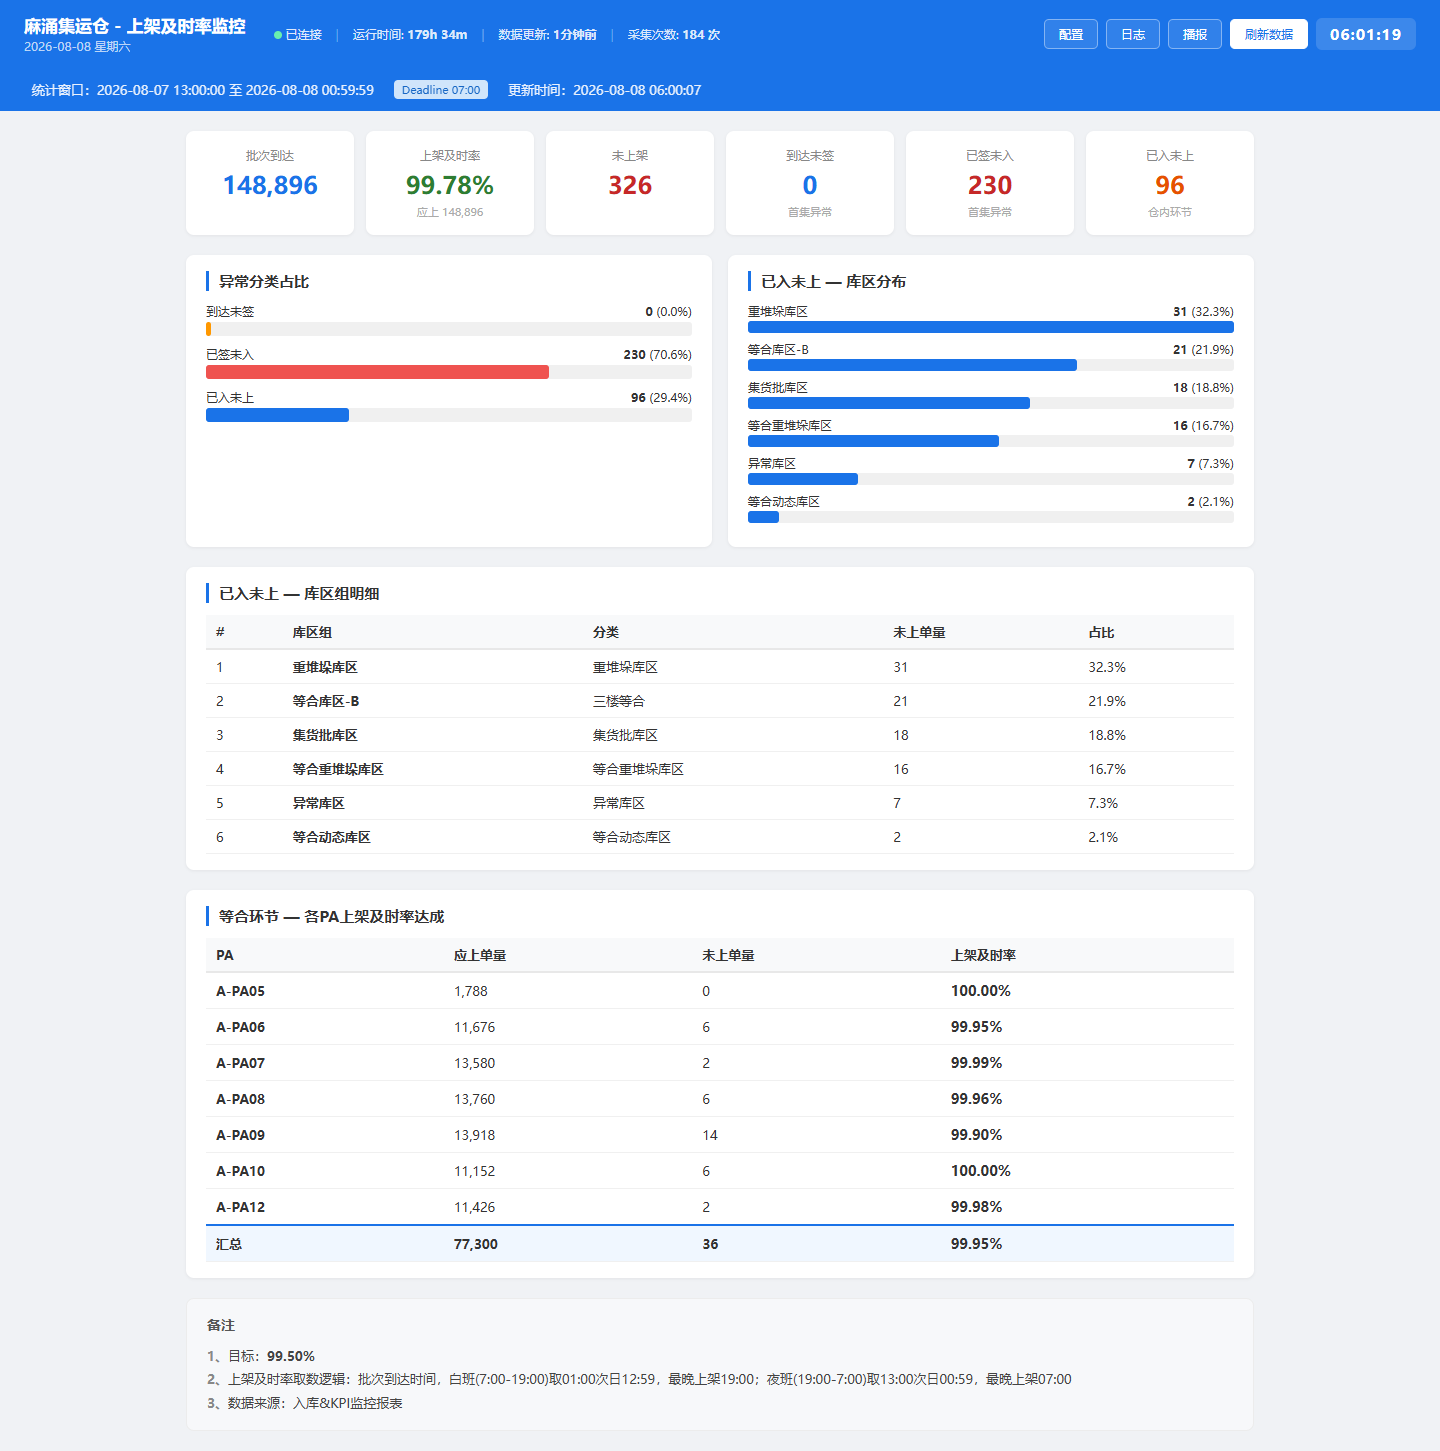Select the 上架及时率 99.78% card
Screen dimensions: 1440x1451
pos(450,183)
